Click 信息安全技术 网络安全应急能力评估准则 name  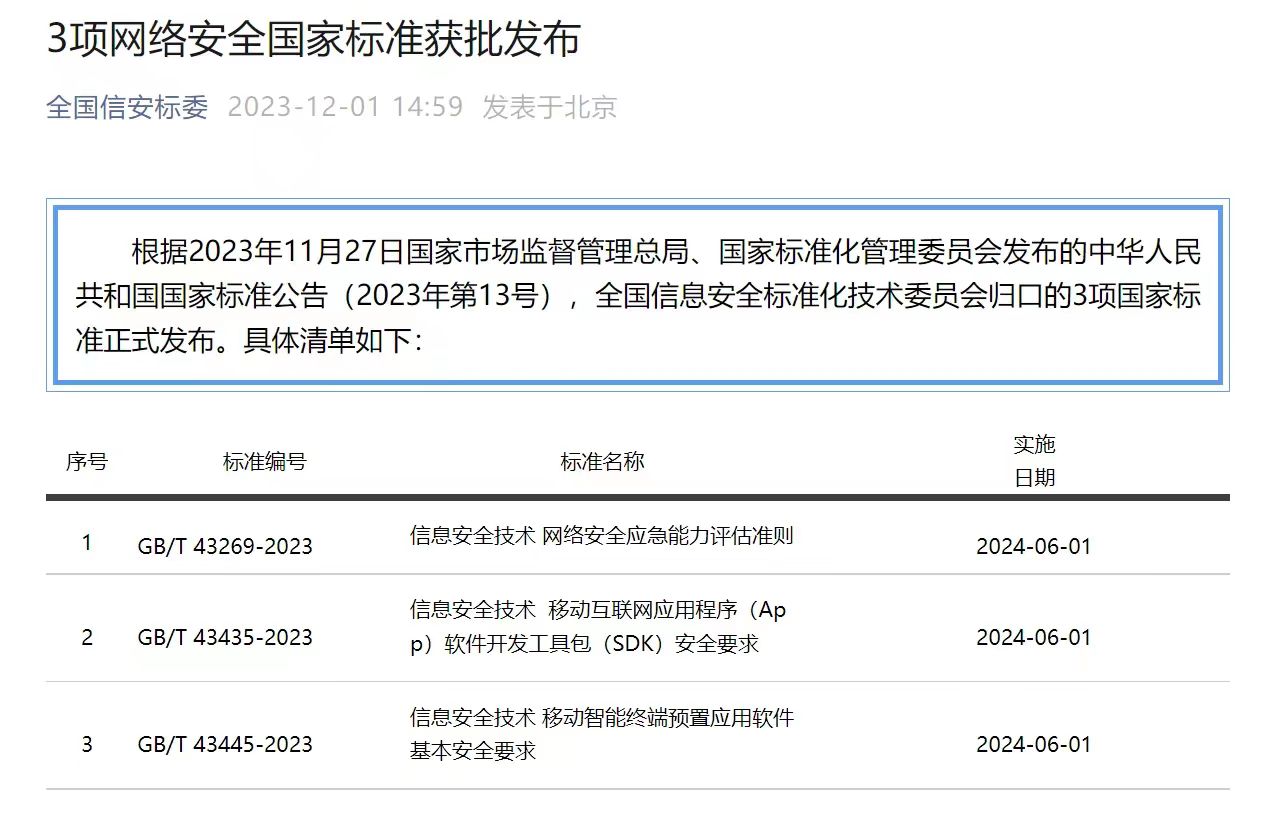pos(601,536)
